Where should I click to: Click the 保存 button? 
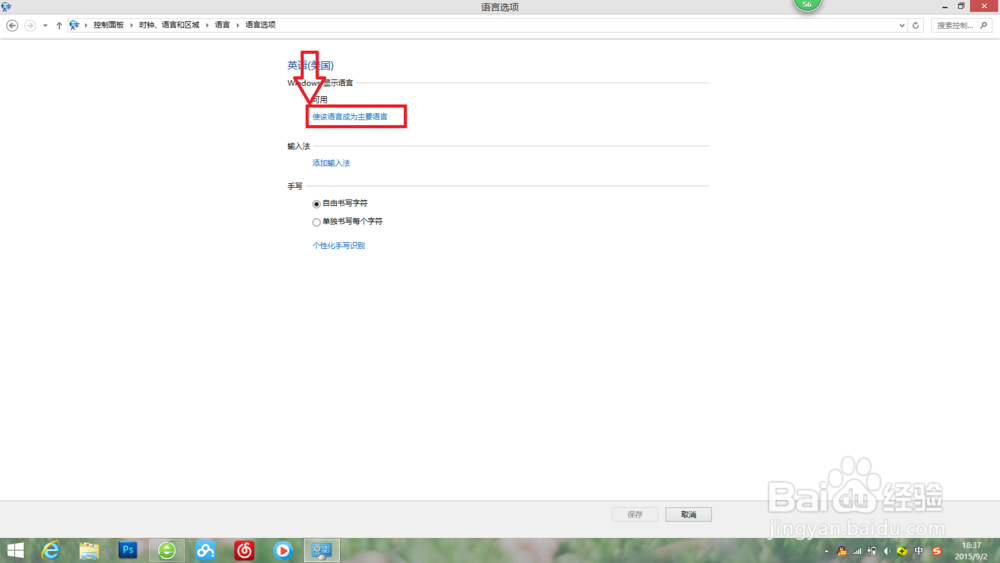pyautogui.click(x=635, y=515)
